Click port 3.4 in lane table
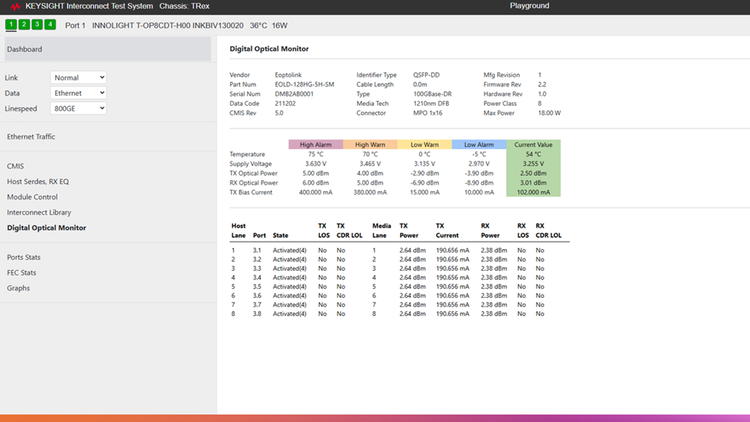 (x=257, y=278)
